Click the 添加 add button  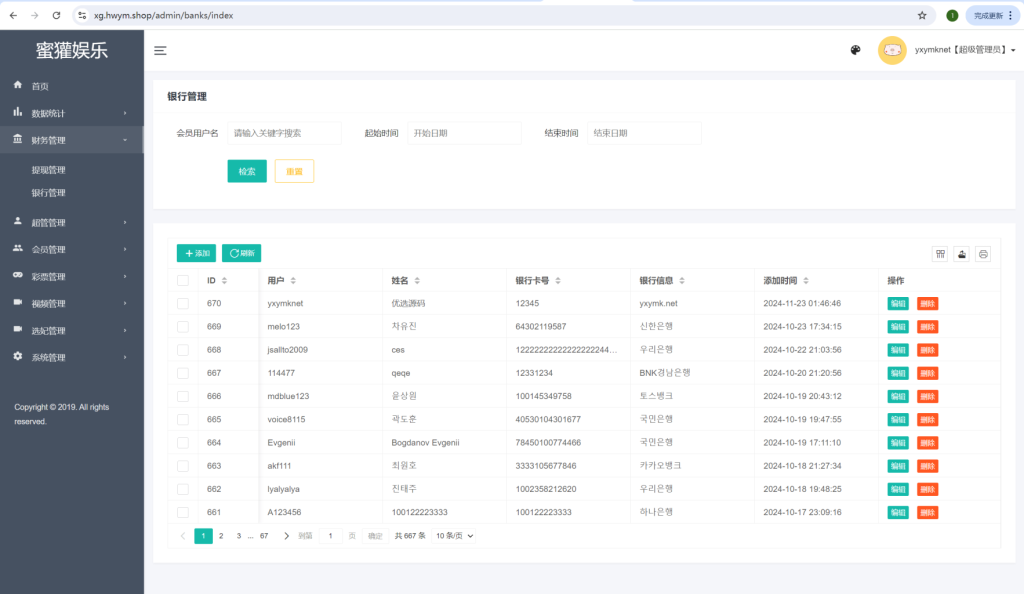coord(197,253)
